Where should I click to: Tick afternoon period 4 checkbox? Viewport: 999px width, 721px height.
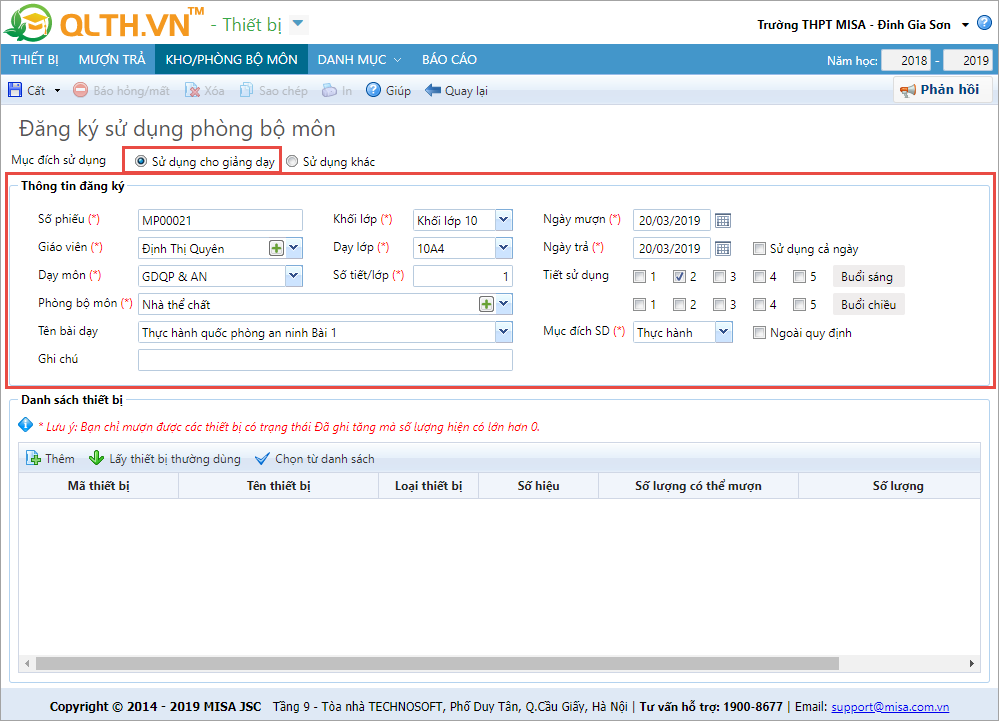(x=759, y=304)
